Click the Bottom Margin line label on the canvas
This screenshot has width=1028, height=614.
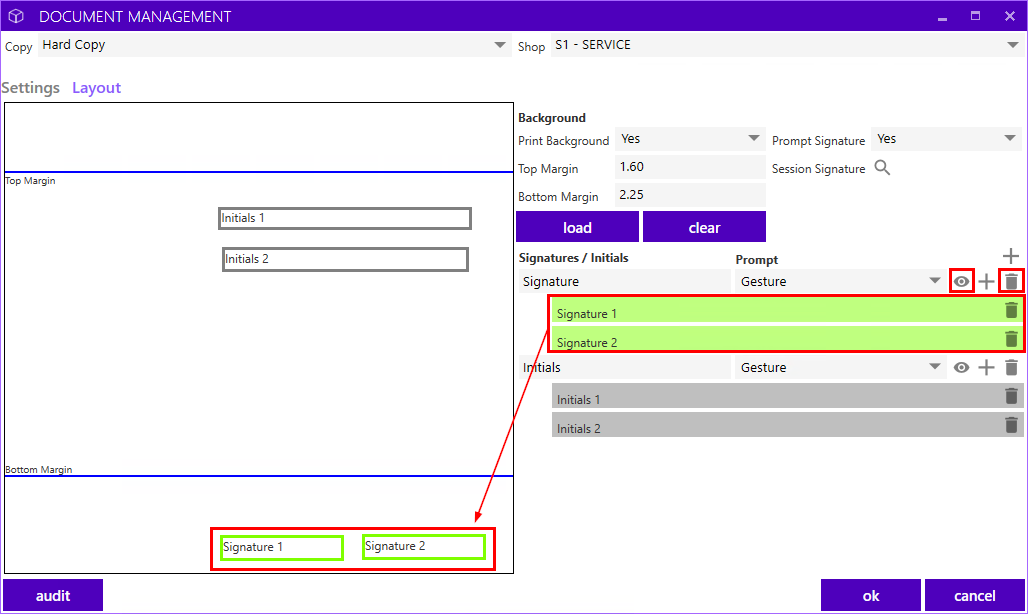pyautogui.click(x=39, y=470)
